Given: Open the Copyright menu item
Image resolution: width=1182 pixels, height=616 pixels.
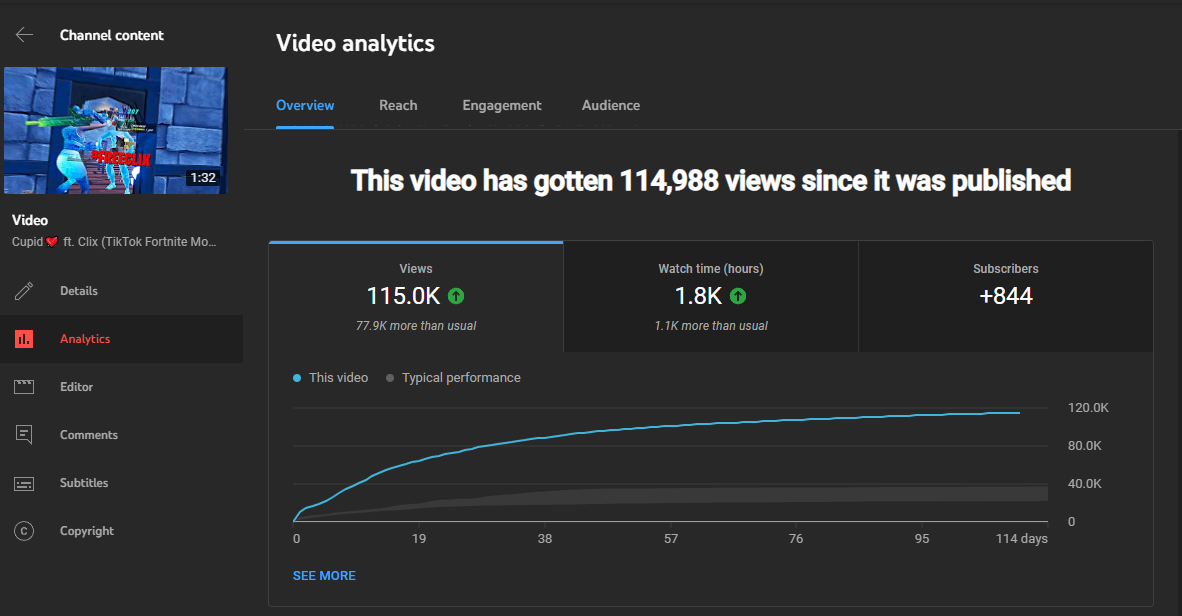Looking at the screenshot, I should pos(87,531).
